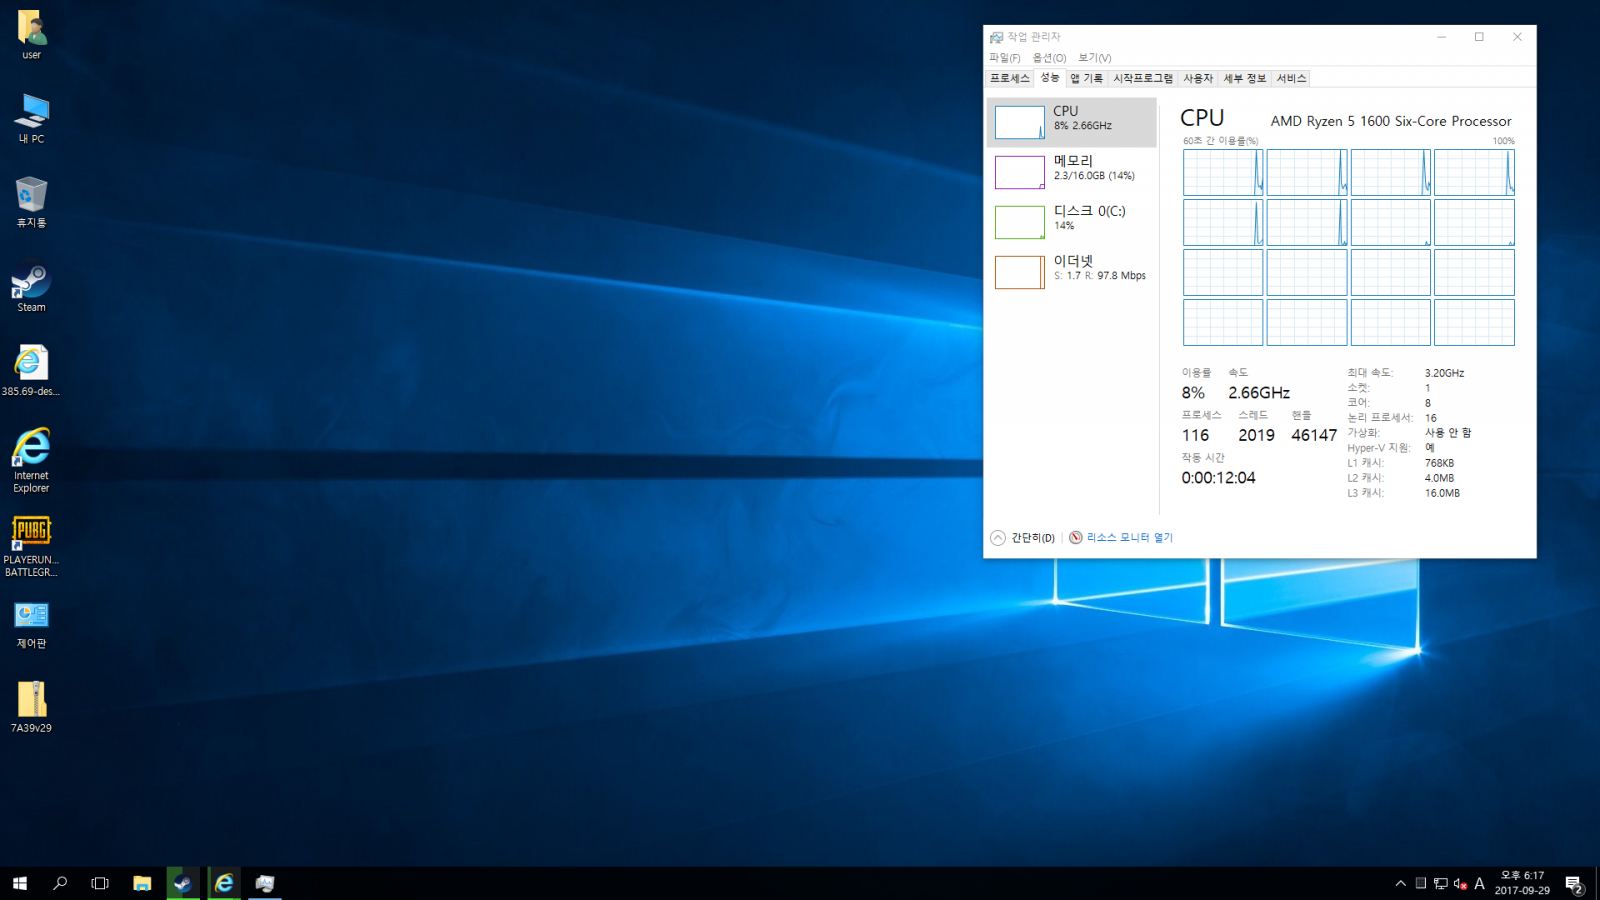The image size is (1600, 900).
Task: Switch to the 시작프로그램 tab
Action: coord(1143,78)
